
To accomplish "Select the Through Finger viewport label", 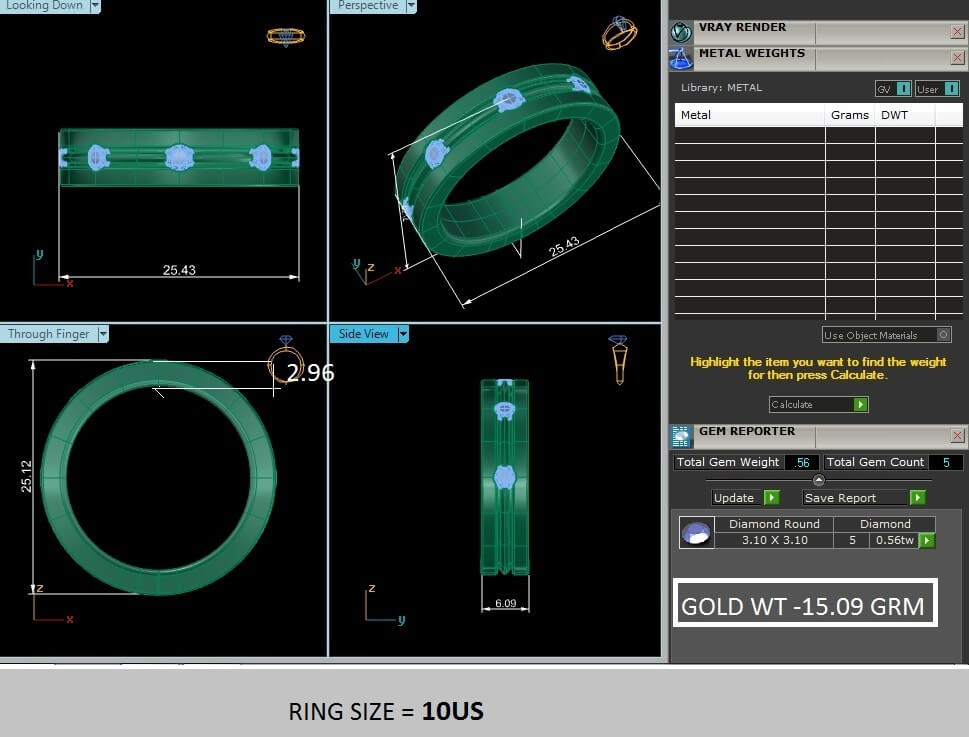I will 48,334.
